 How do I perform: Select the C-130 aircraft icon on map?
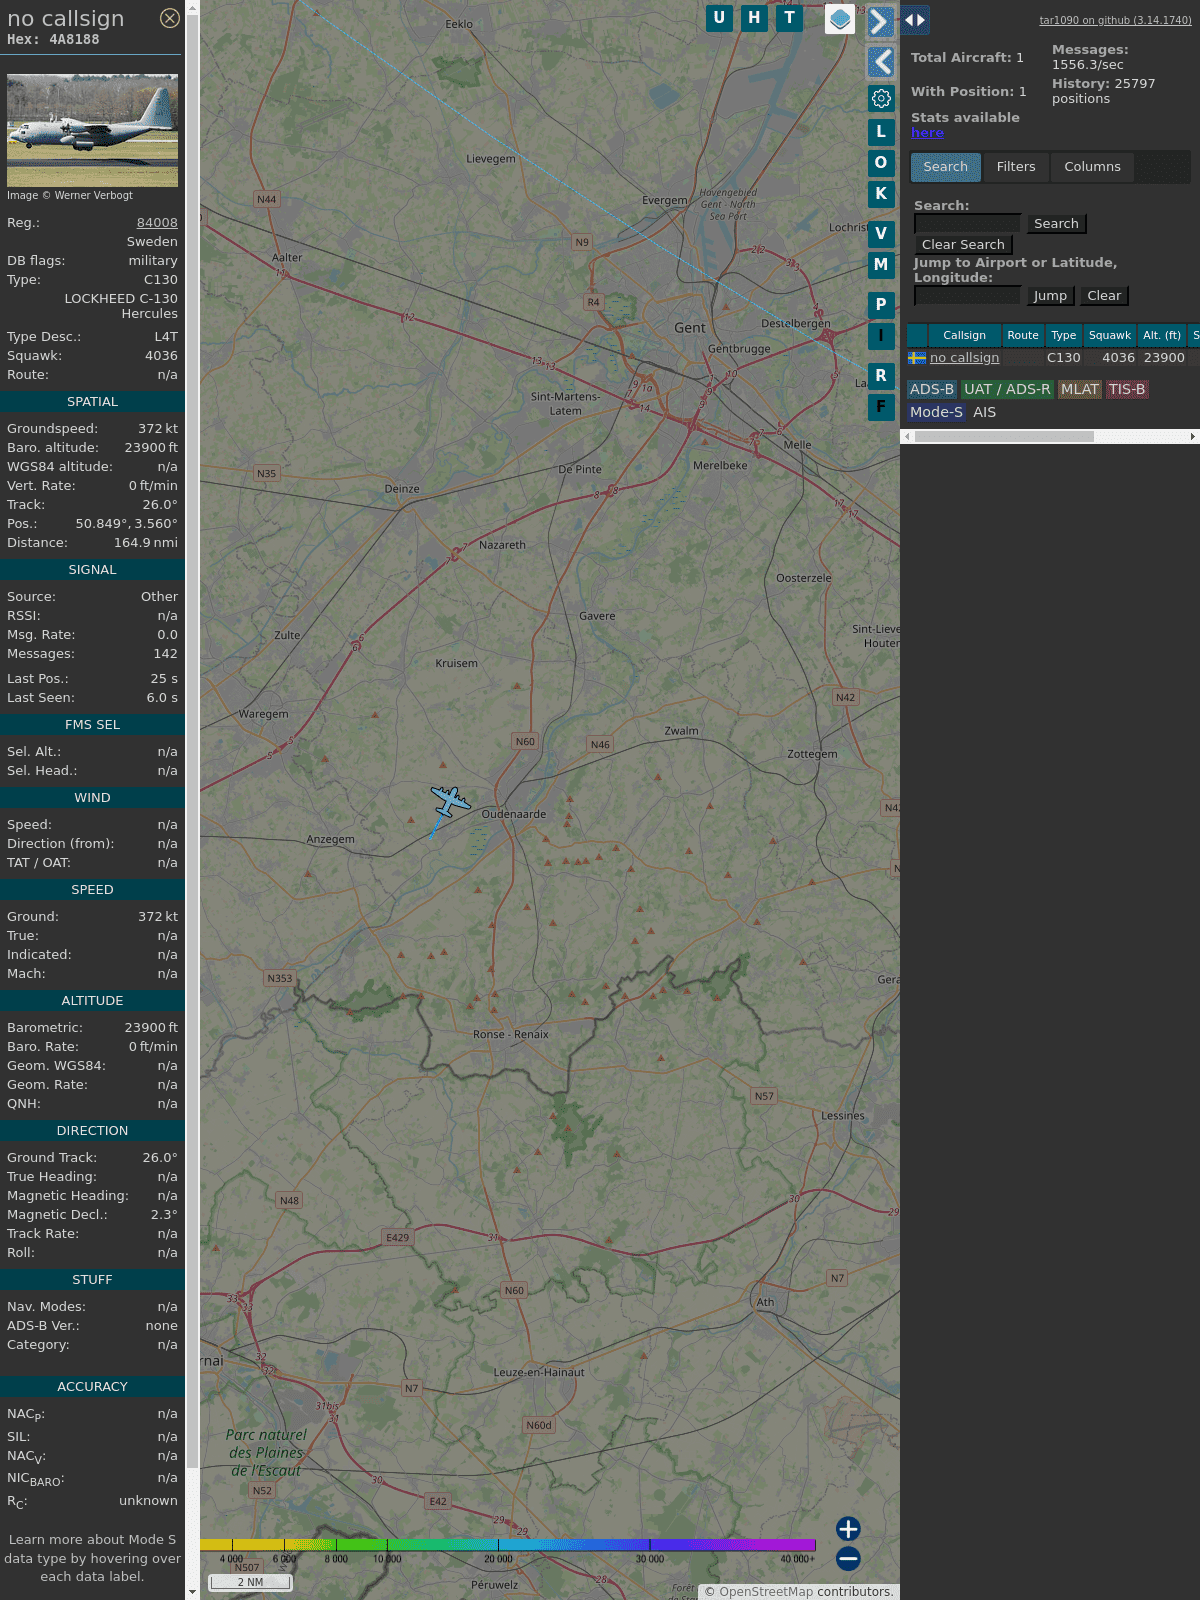coord(451,800)
